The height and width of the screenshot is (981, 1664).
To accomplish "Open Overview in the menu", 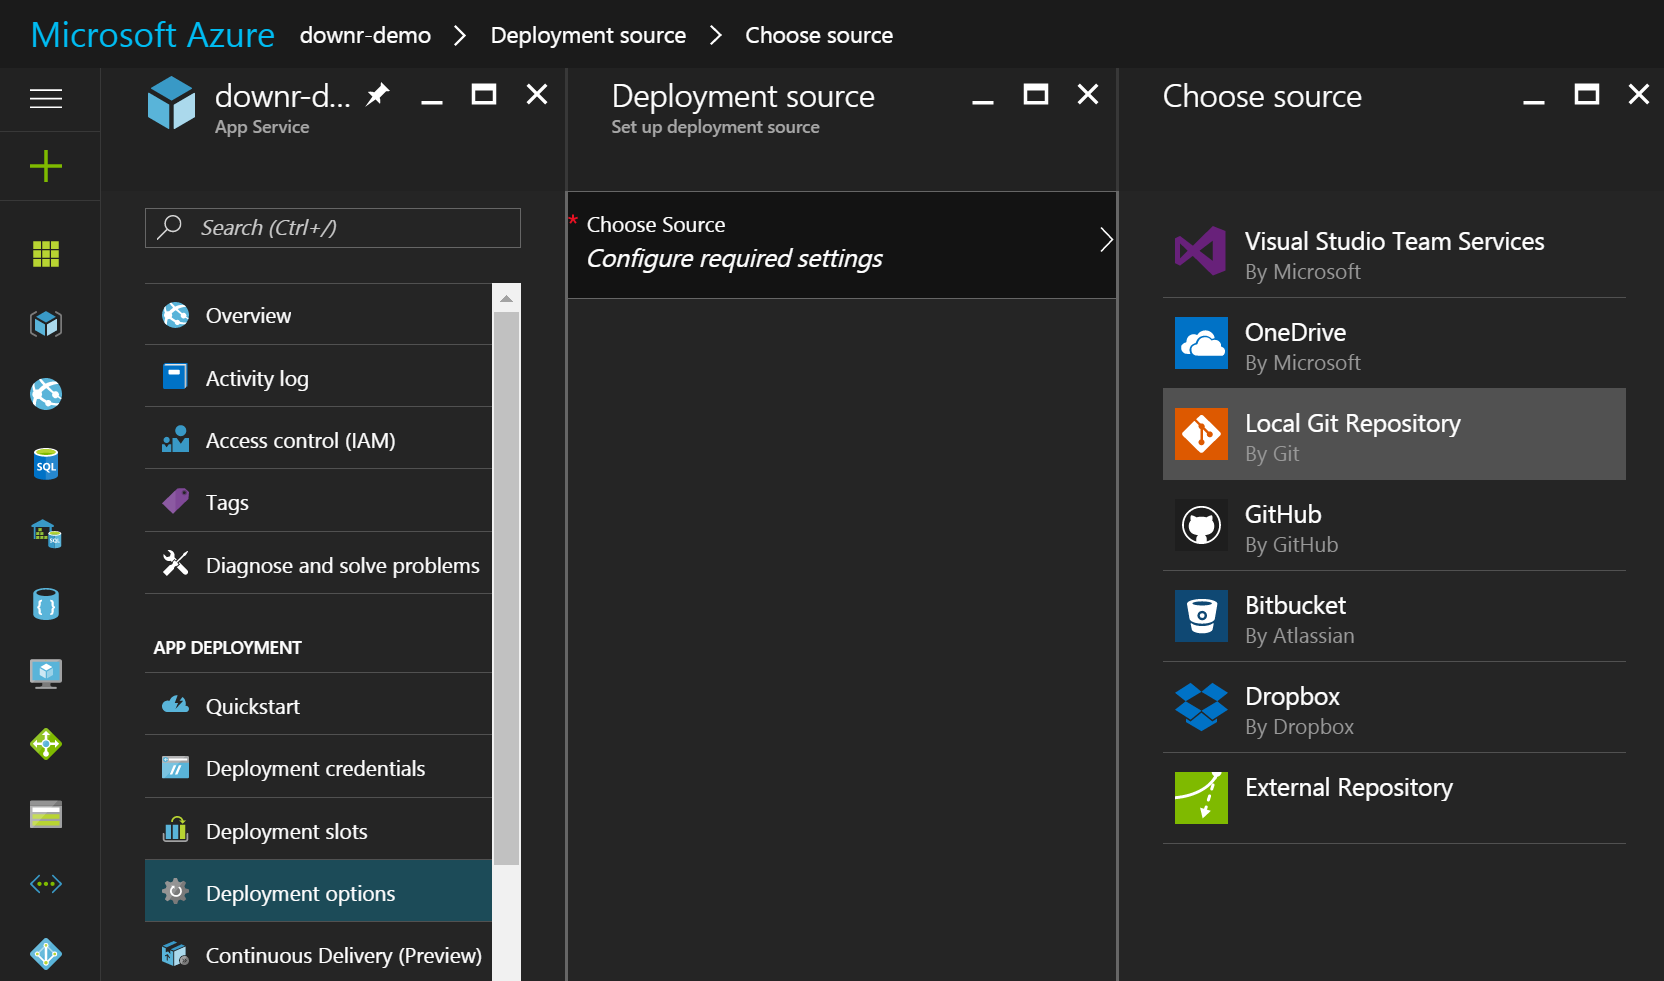I will 318,315.
